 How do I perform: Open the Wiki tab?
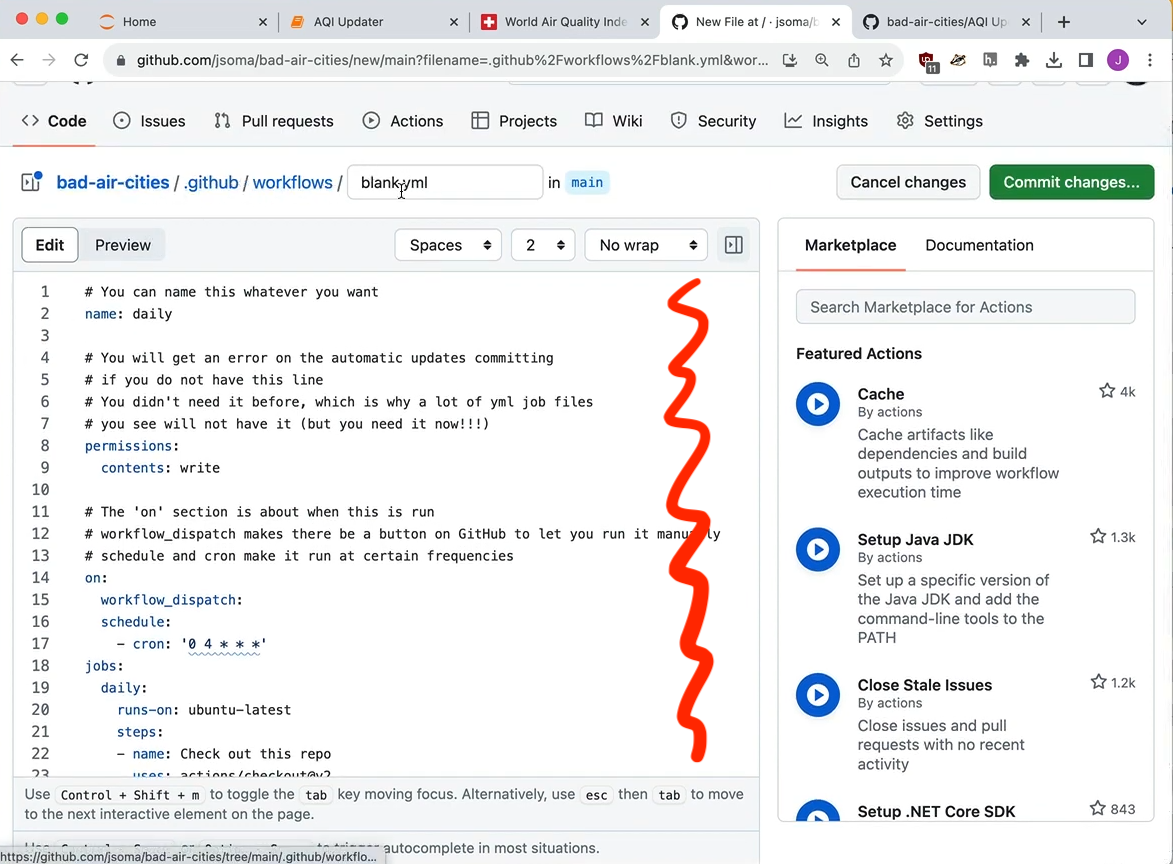click(613, 121)
